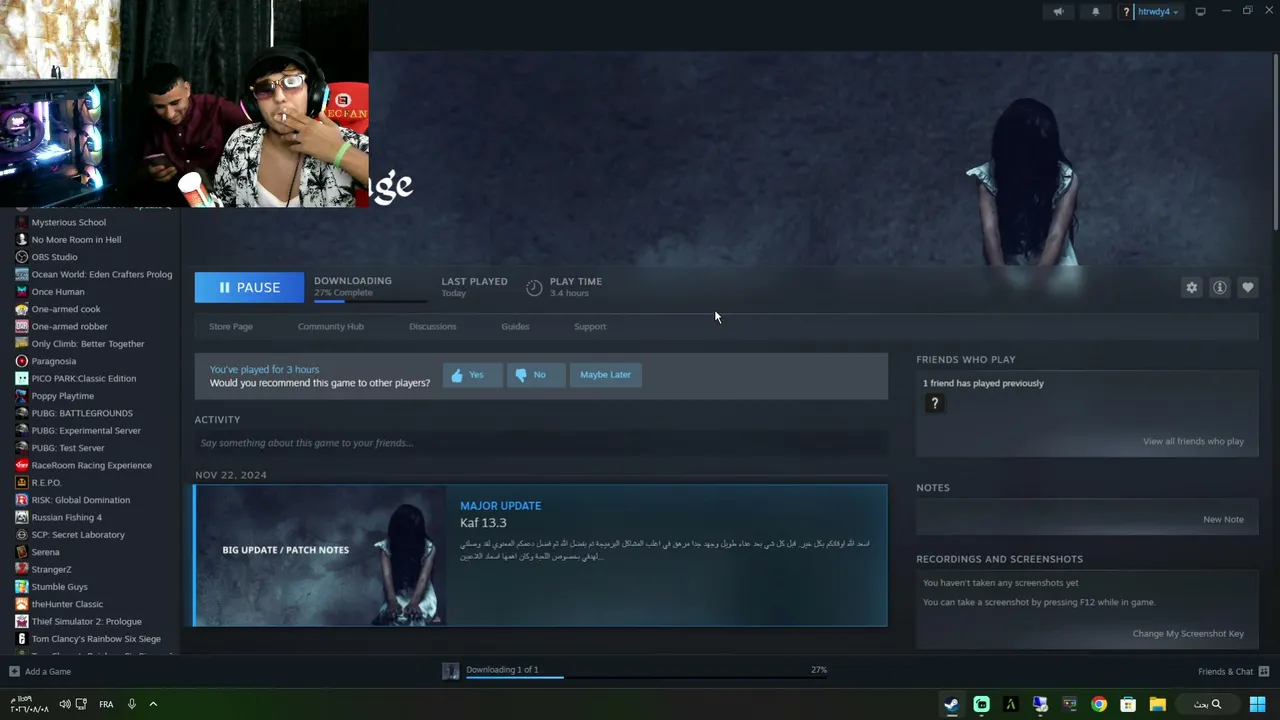Viewport: 1280px width, 720px height.
Task: Open File Explorer from the taskbar
Action: (1157, 704)
